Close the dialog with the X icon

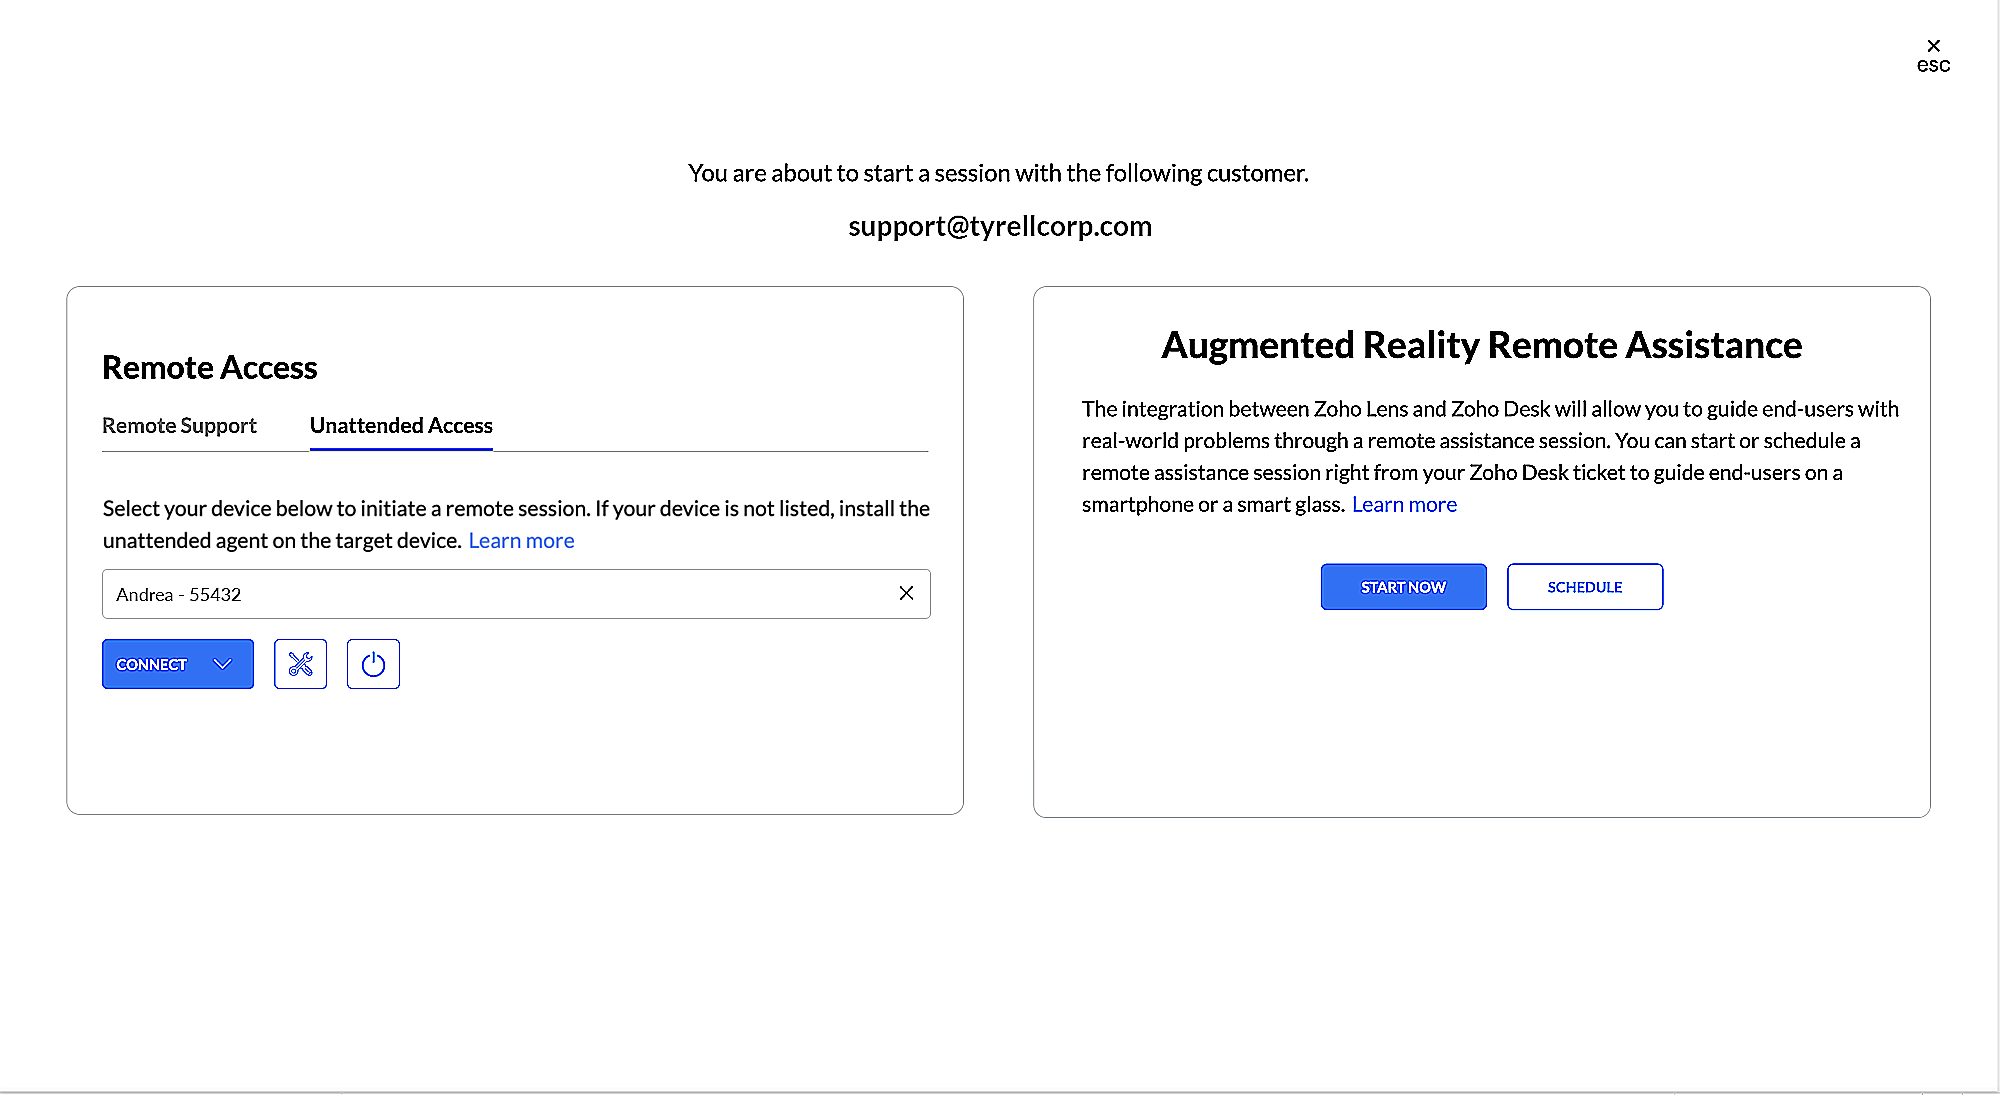pos(1933,46)
